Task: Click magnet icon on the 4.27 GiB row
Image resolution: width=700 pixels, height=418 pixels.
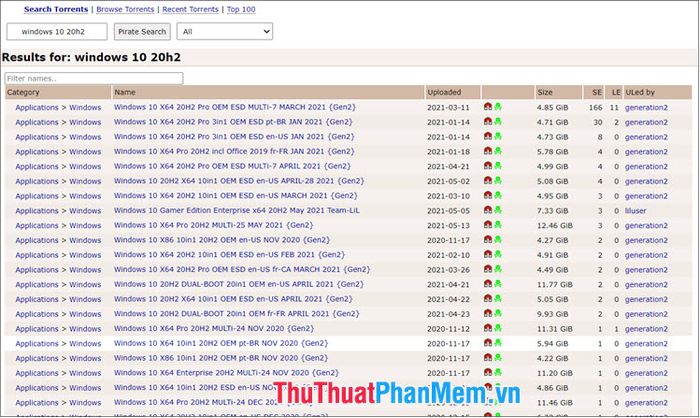Action: click(x=488, y=239)
